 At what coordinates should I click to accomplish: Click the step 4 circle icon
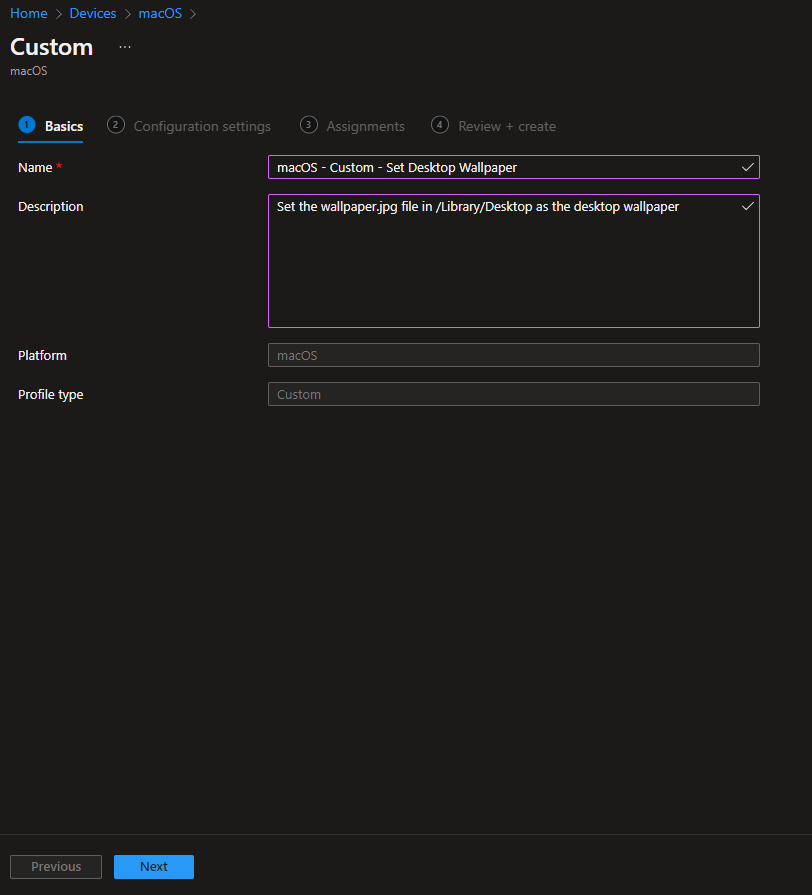pos(440,124)
